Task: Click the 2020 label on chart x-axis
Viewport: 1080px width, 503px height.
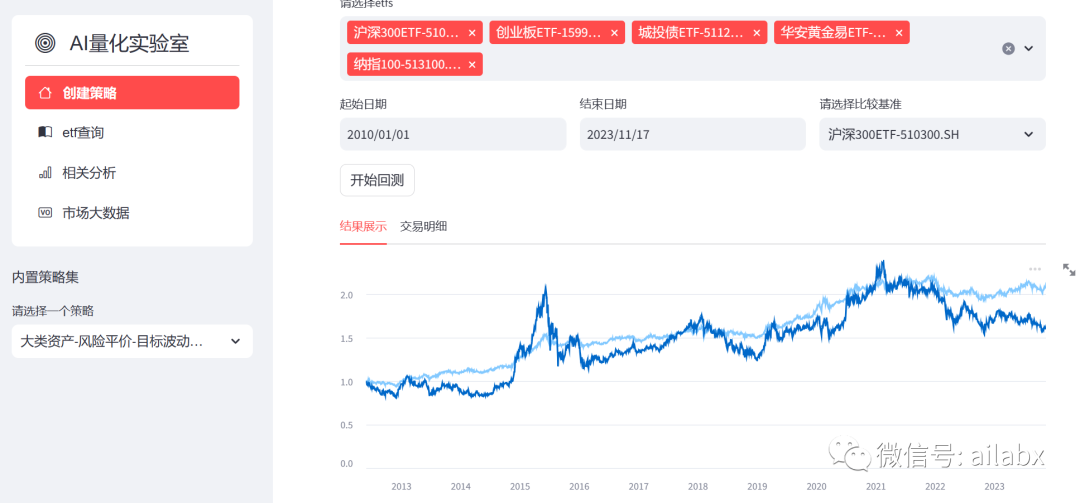Action: pyautogui.click(x=816, y=486)
